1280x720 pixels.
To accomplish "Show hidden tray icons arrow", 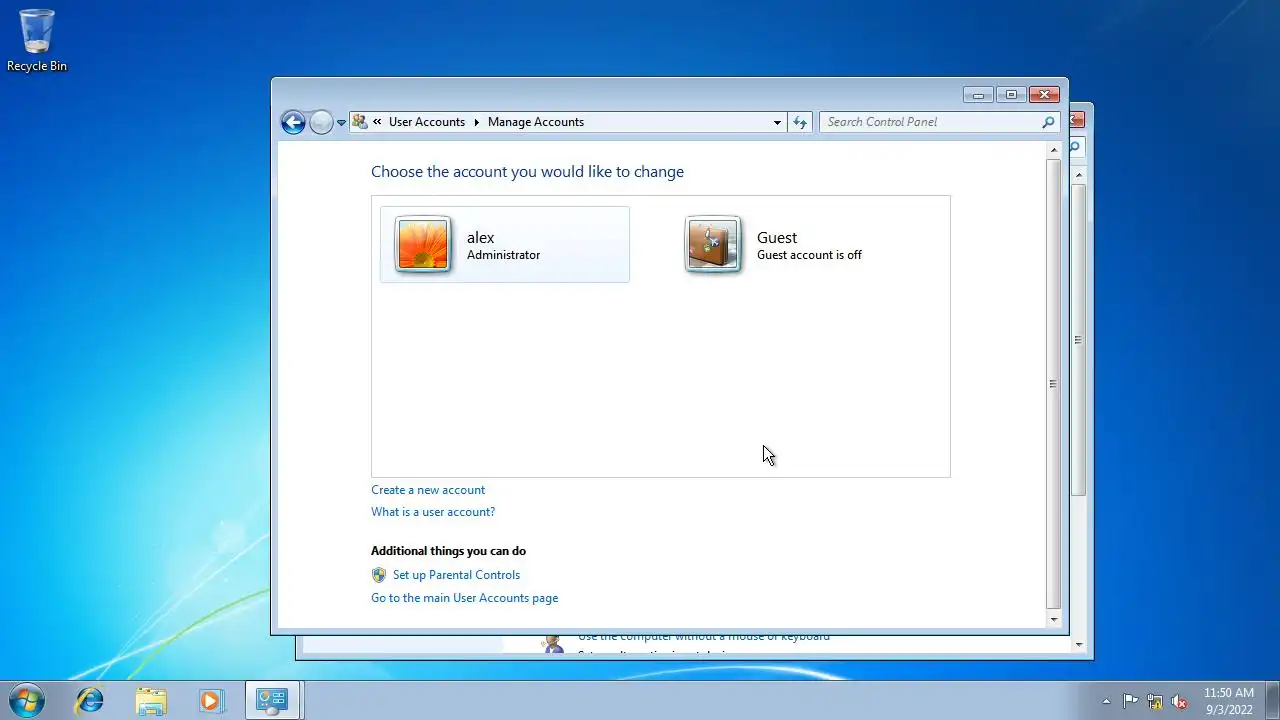I will coord(1106,701).
